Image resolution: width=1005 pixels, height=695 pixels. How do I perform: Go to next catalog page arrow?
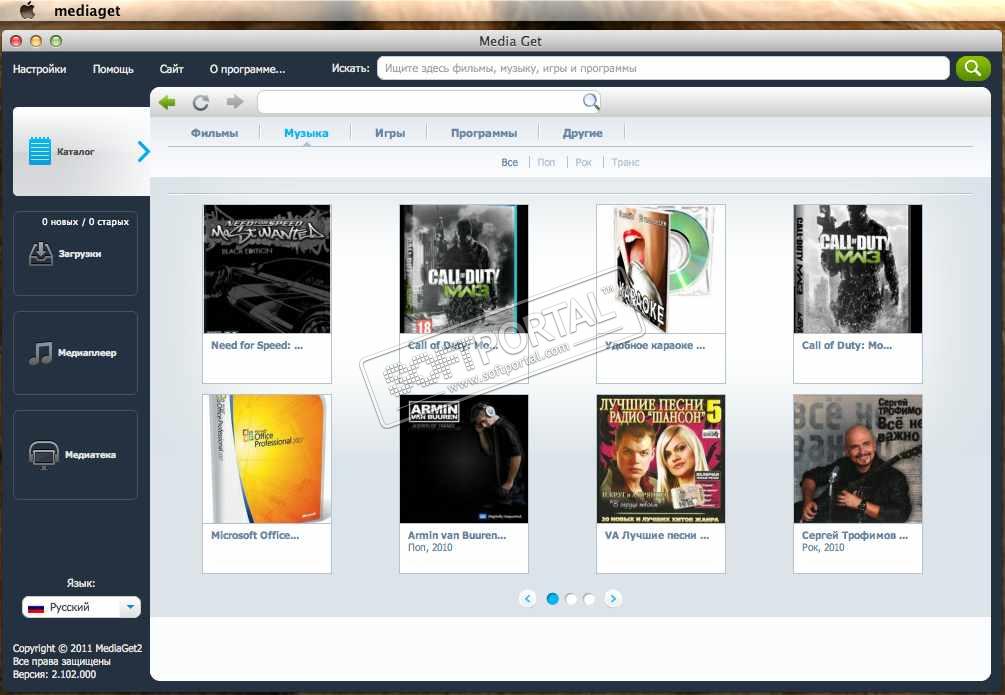tap(613, 599)
